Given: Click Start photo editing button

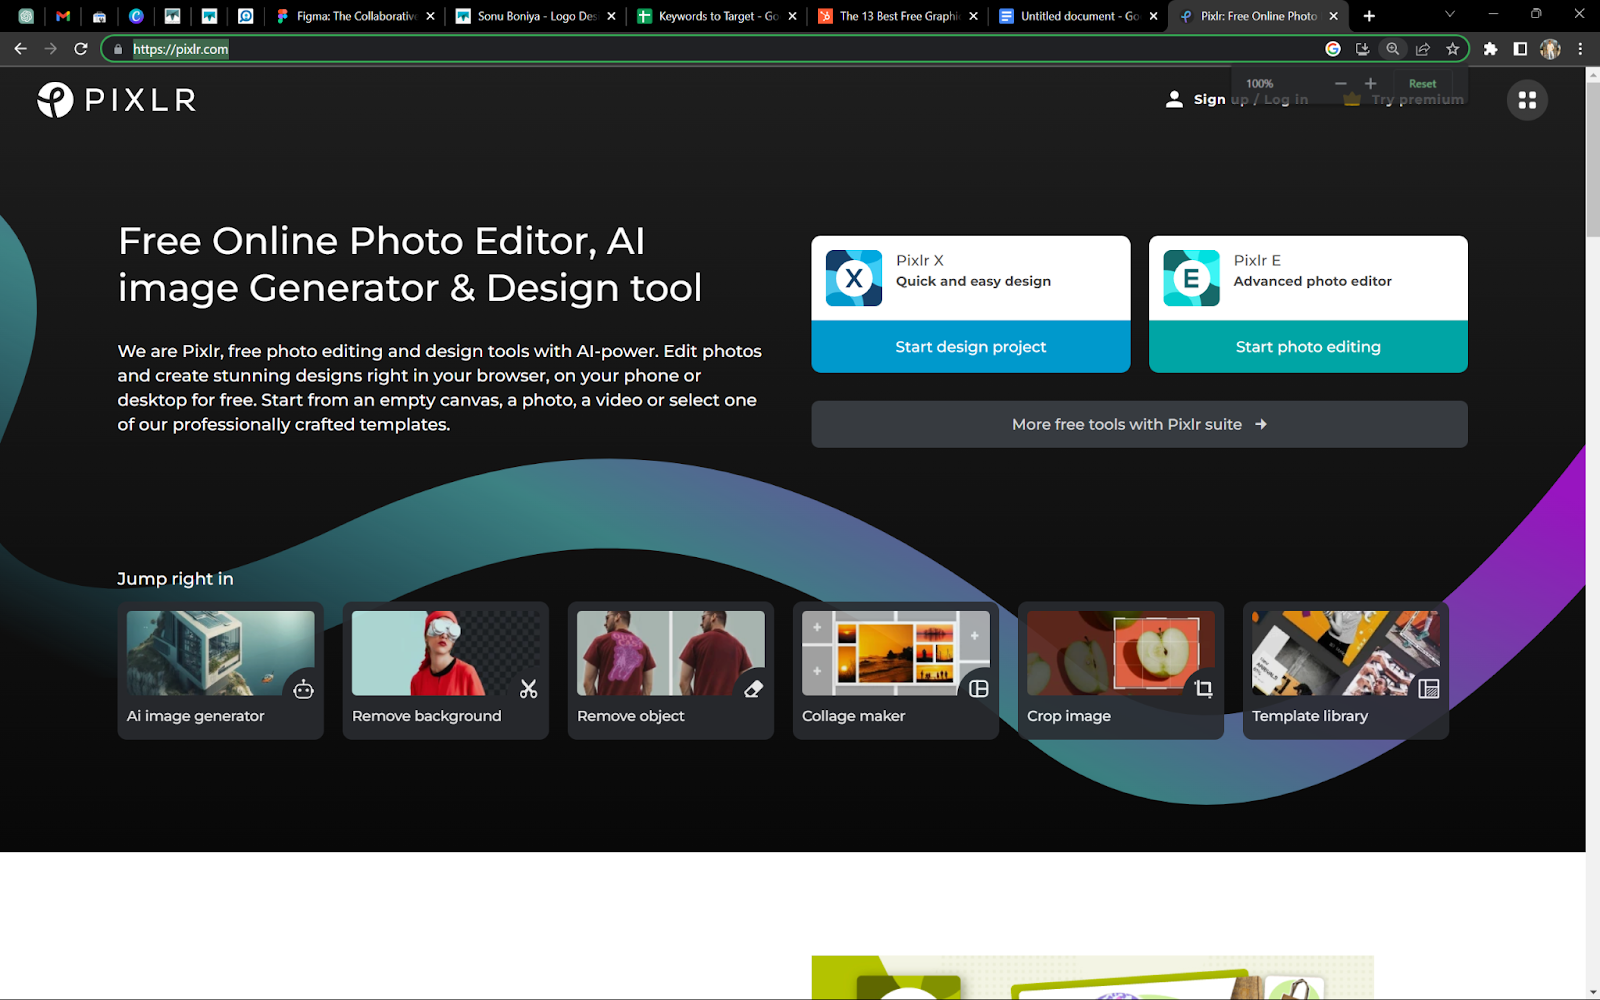Looking at the screenshot, I should (1308, 347).
